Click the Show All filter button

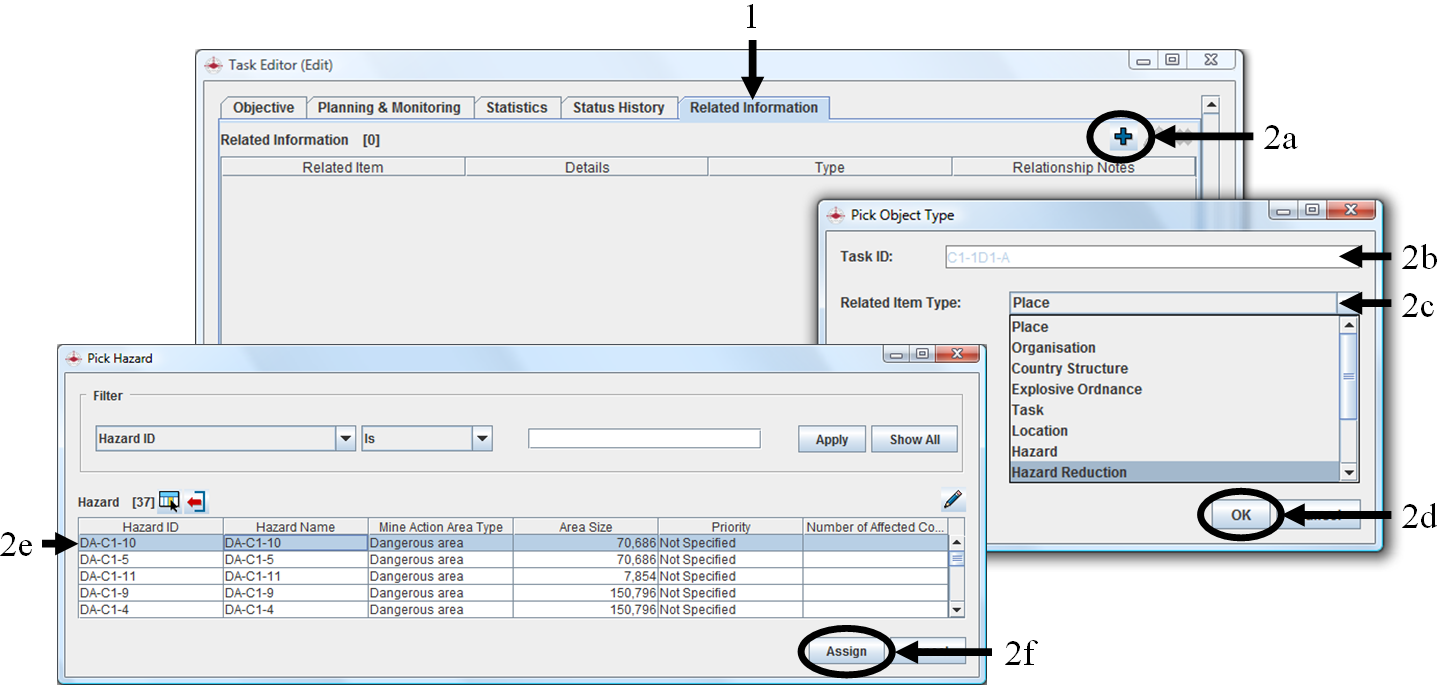[x=914, y=440]
